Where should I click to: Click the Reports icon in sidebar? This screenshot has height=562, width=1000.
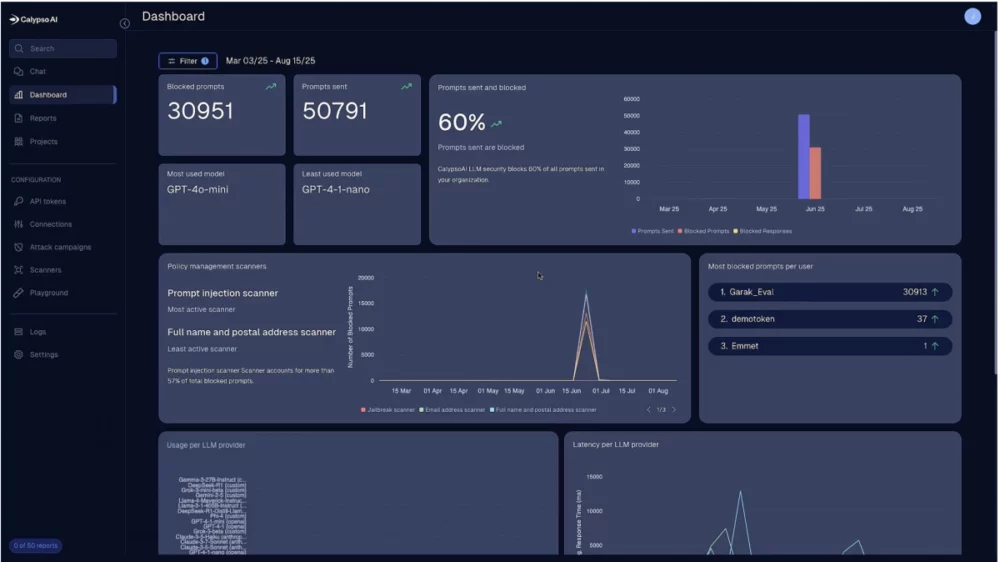point(19,118)
